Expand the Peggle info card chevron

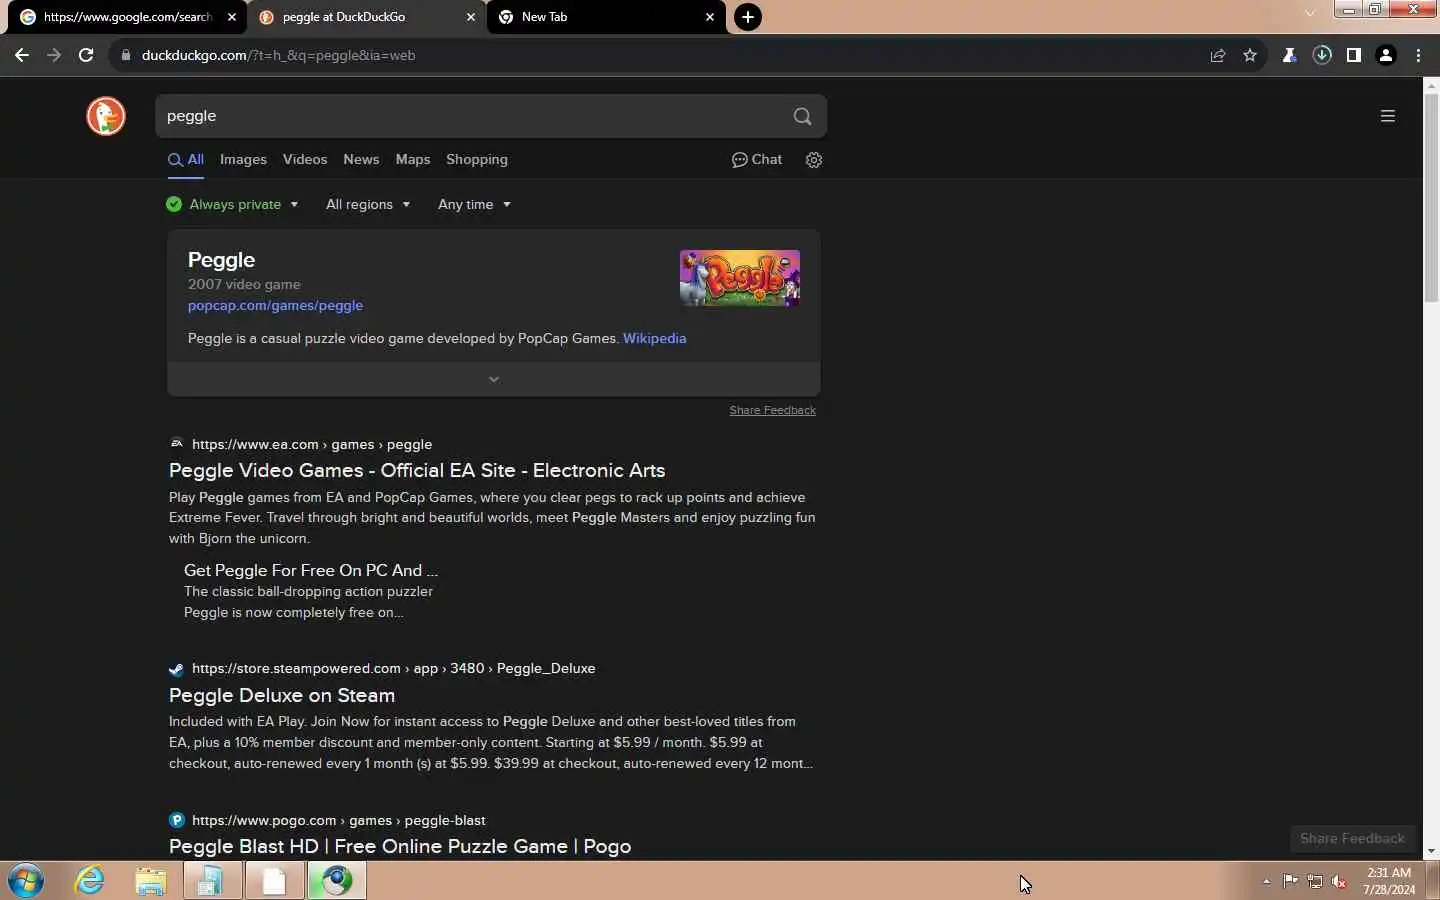pos(494,379)
